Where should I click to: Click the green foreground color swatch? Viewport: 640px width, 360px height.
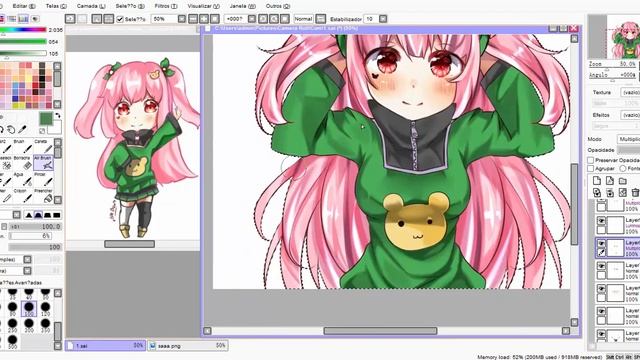[46, 119]
